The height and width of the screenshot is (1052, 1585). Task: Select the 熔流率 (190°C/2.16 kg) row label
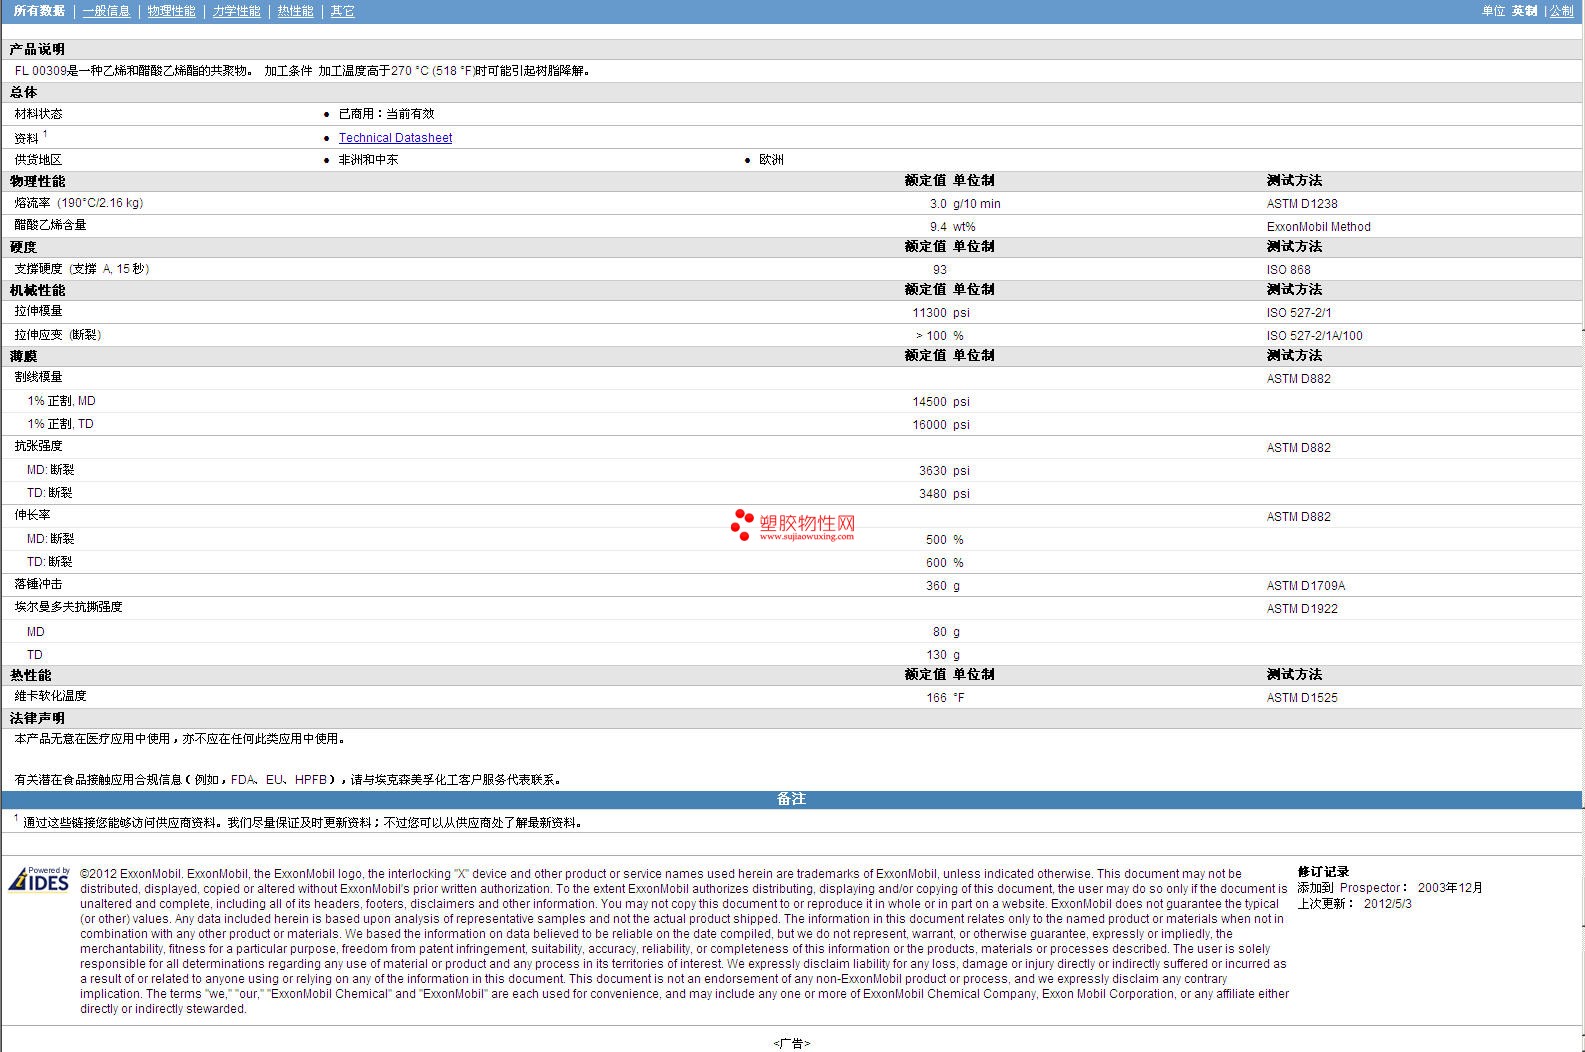(x=79, y=203)
